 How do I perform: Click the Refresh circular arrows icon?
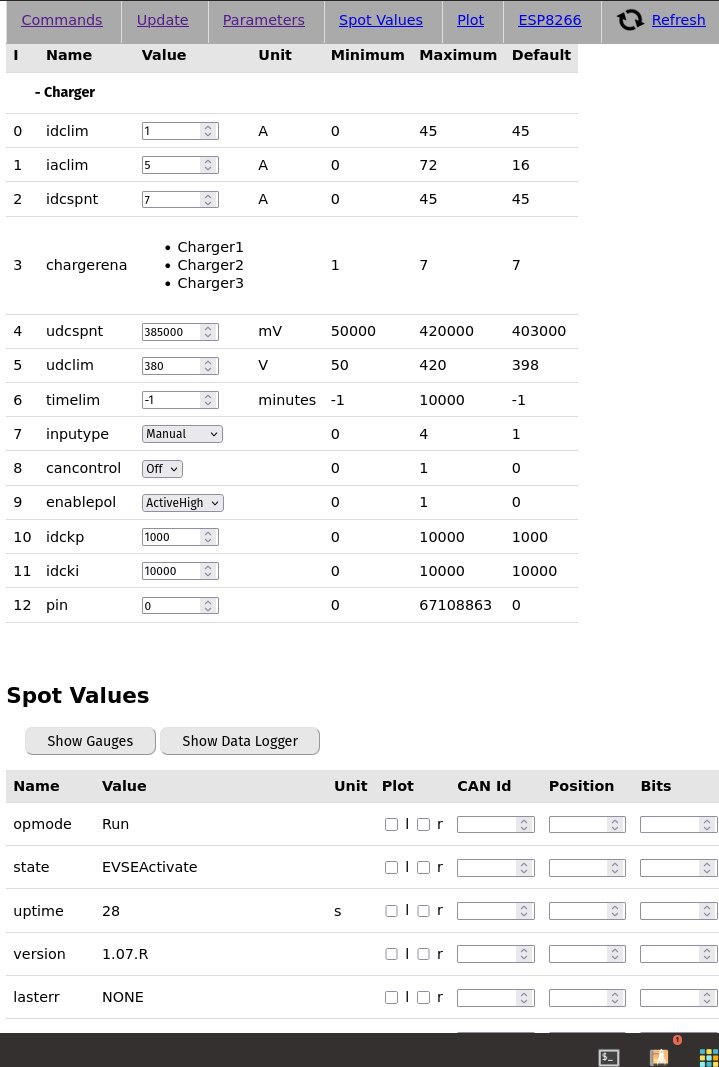[630, 20]
